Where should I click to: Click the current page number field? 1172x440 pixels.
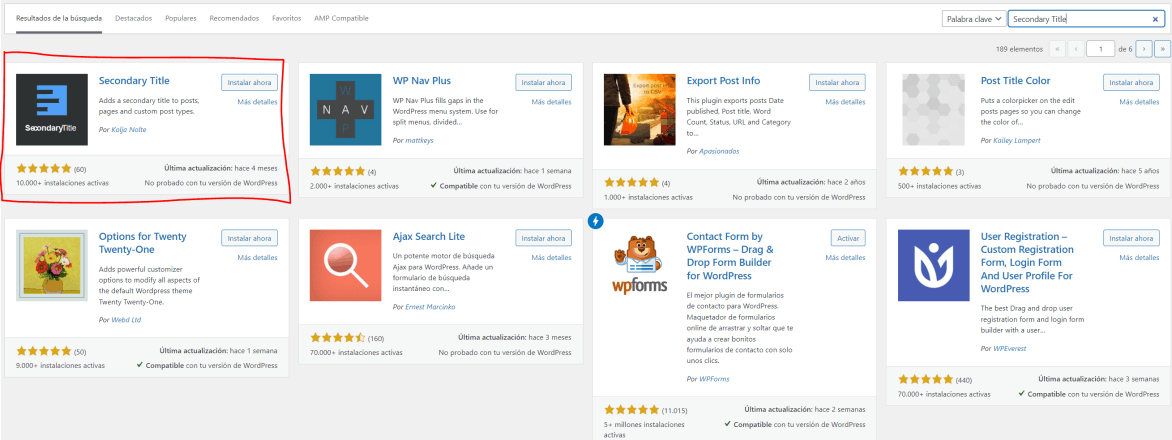click(x=1101, y=49)
